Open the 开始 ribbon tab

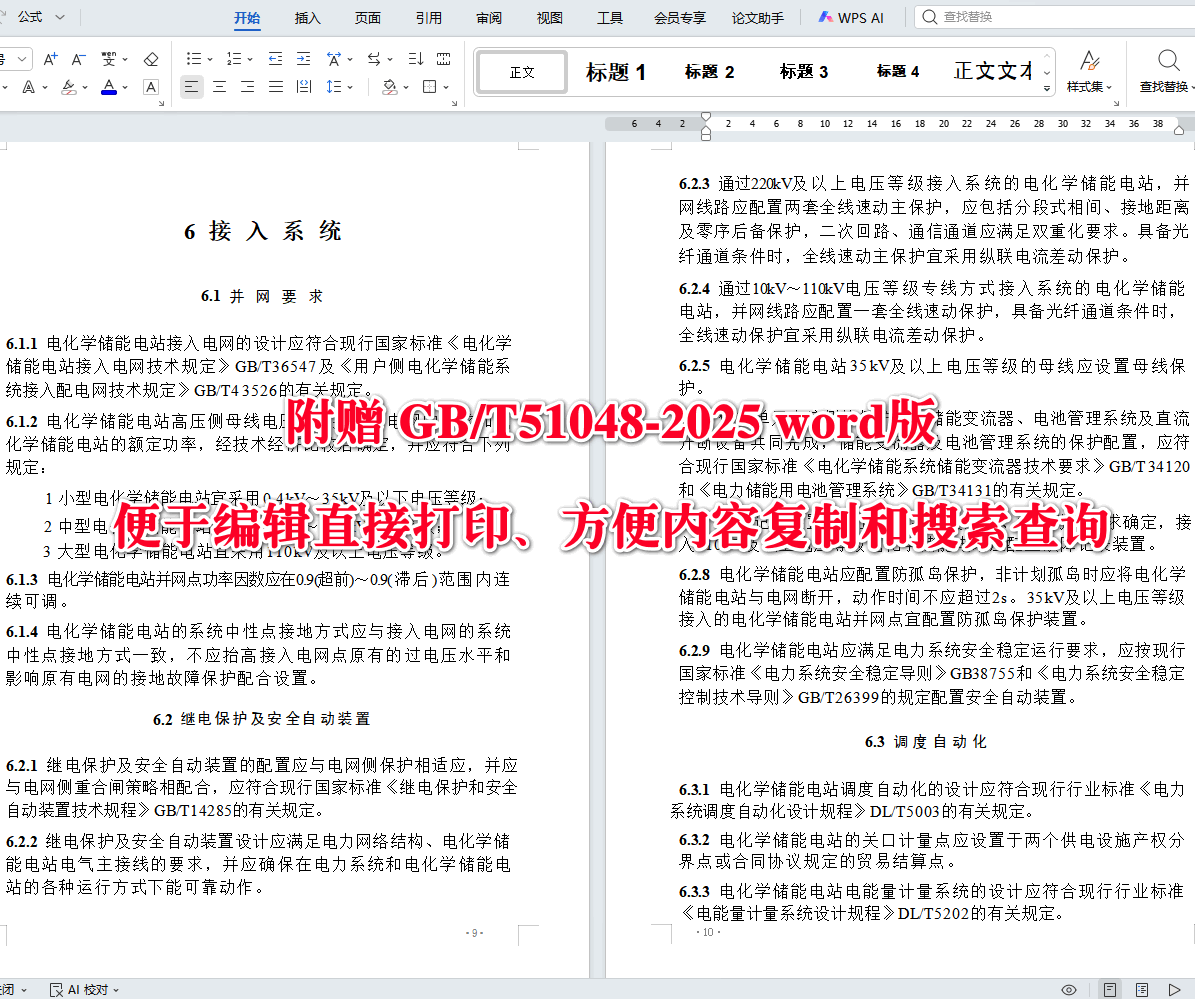click(x=247, y=18)
